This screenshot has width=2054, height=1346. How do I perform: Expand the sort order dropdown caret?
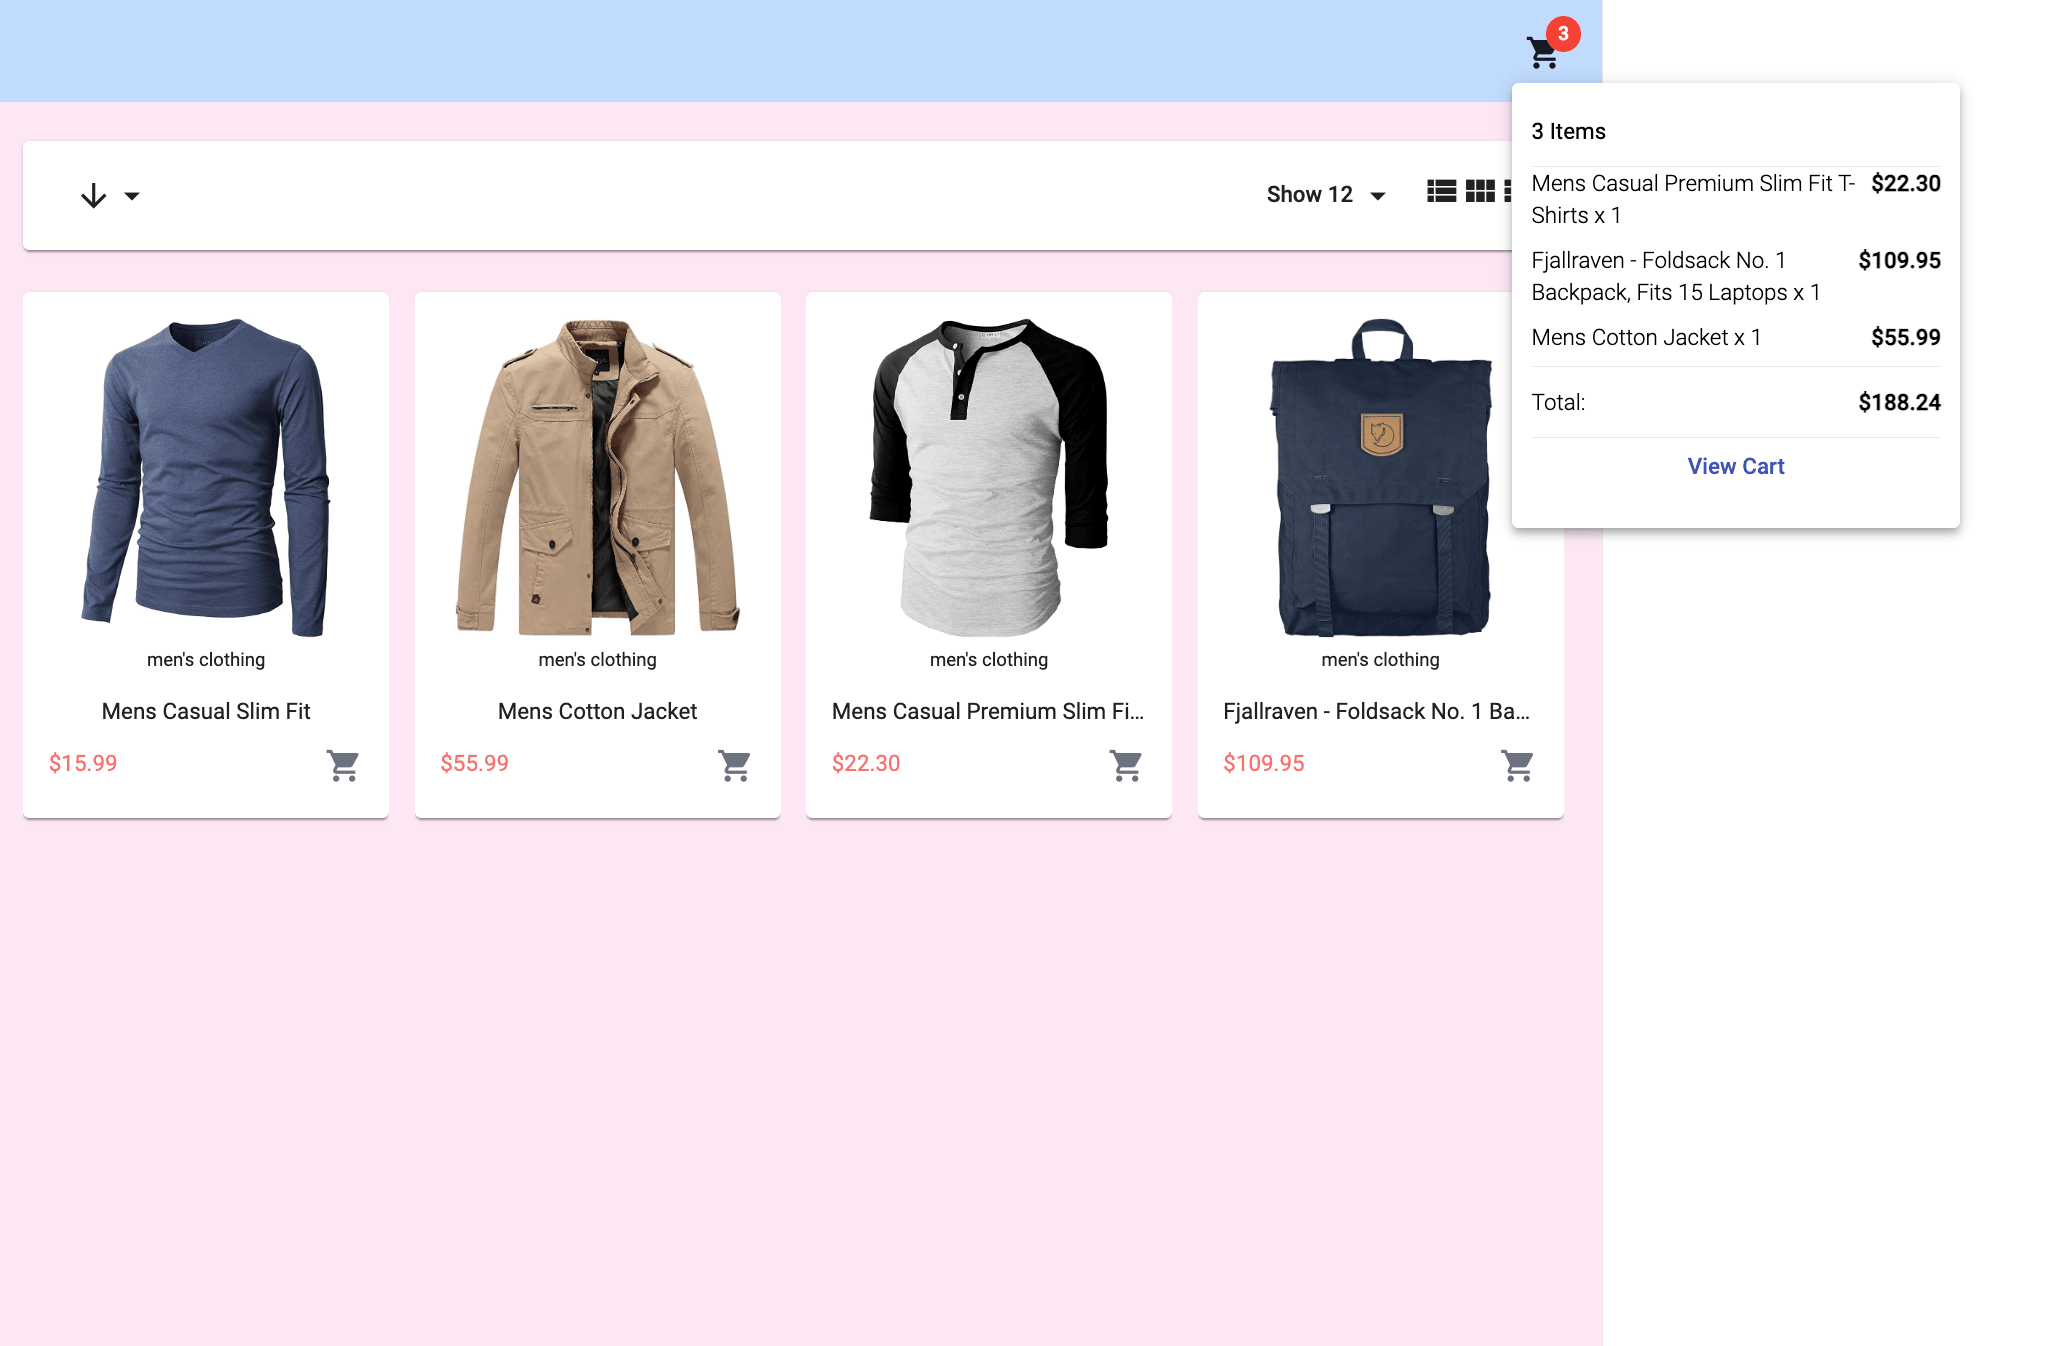pos(132,196)
